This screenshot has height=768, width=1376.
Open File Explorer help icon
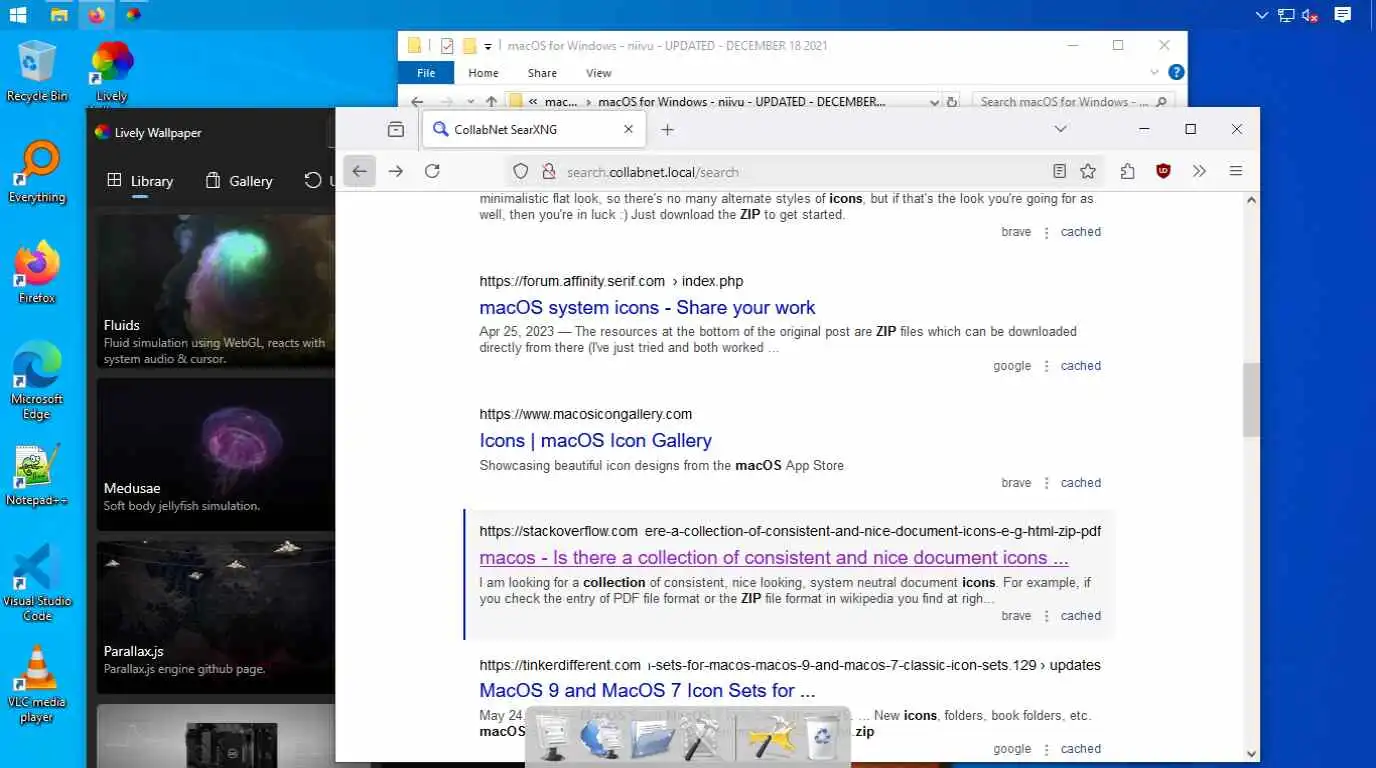[1176, 72]
